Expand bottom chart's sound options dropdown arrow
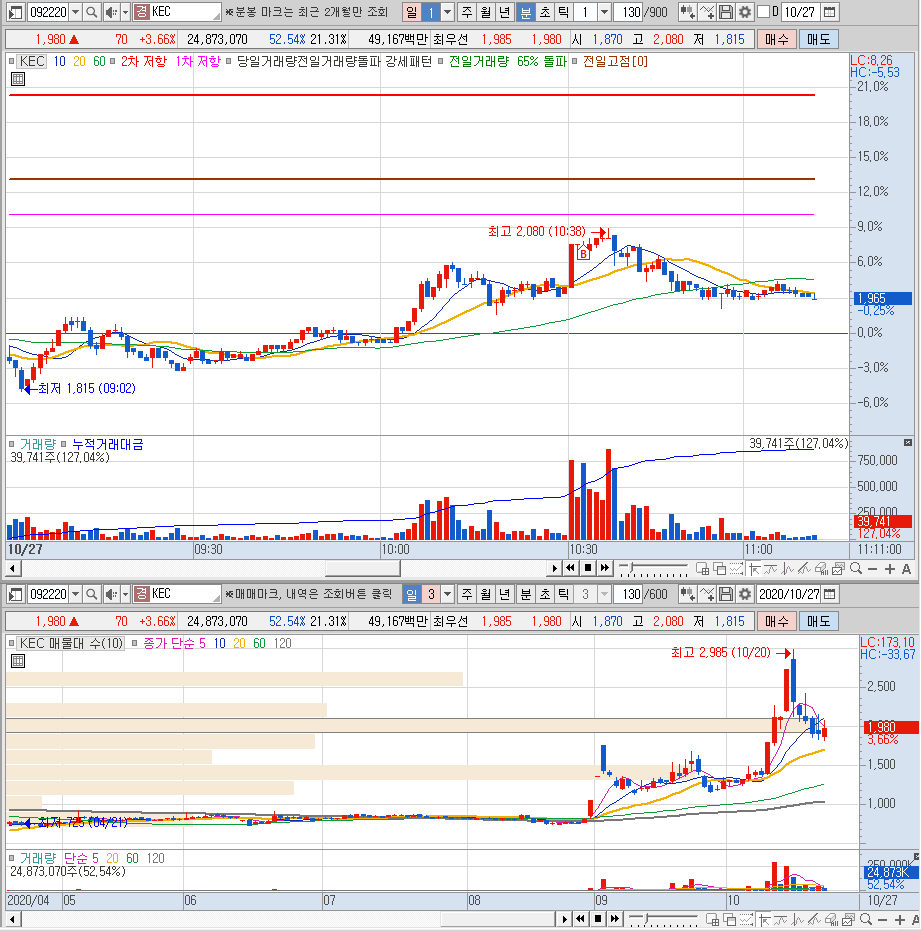Image resolution: width=921 pixels, height=931 pixels. point(125,594)
